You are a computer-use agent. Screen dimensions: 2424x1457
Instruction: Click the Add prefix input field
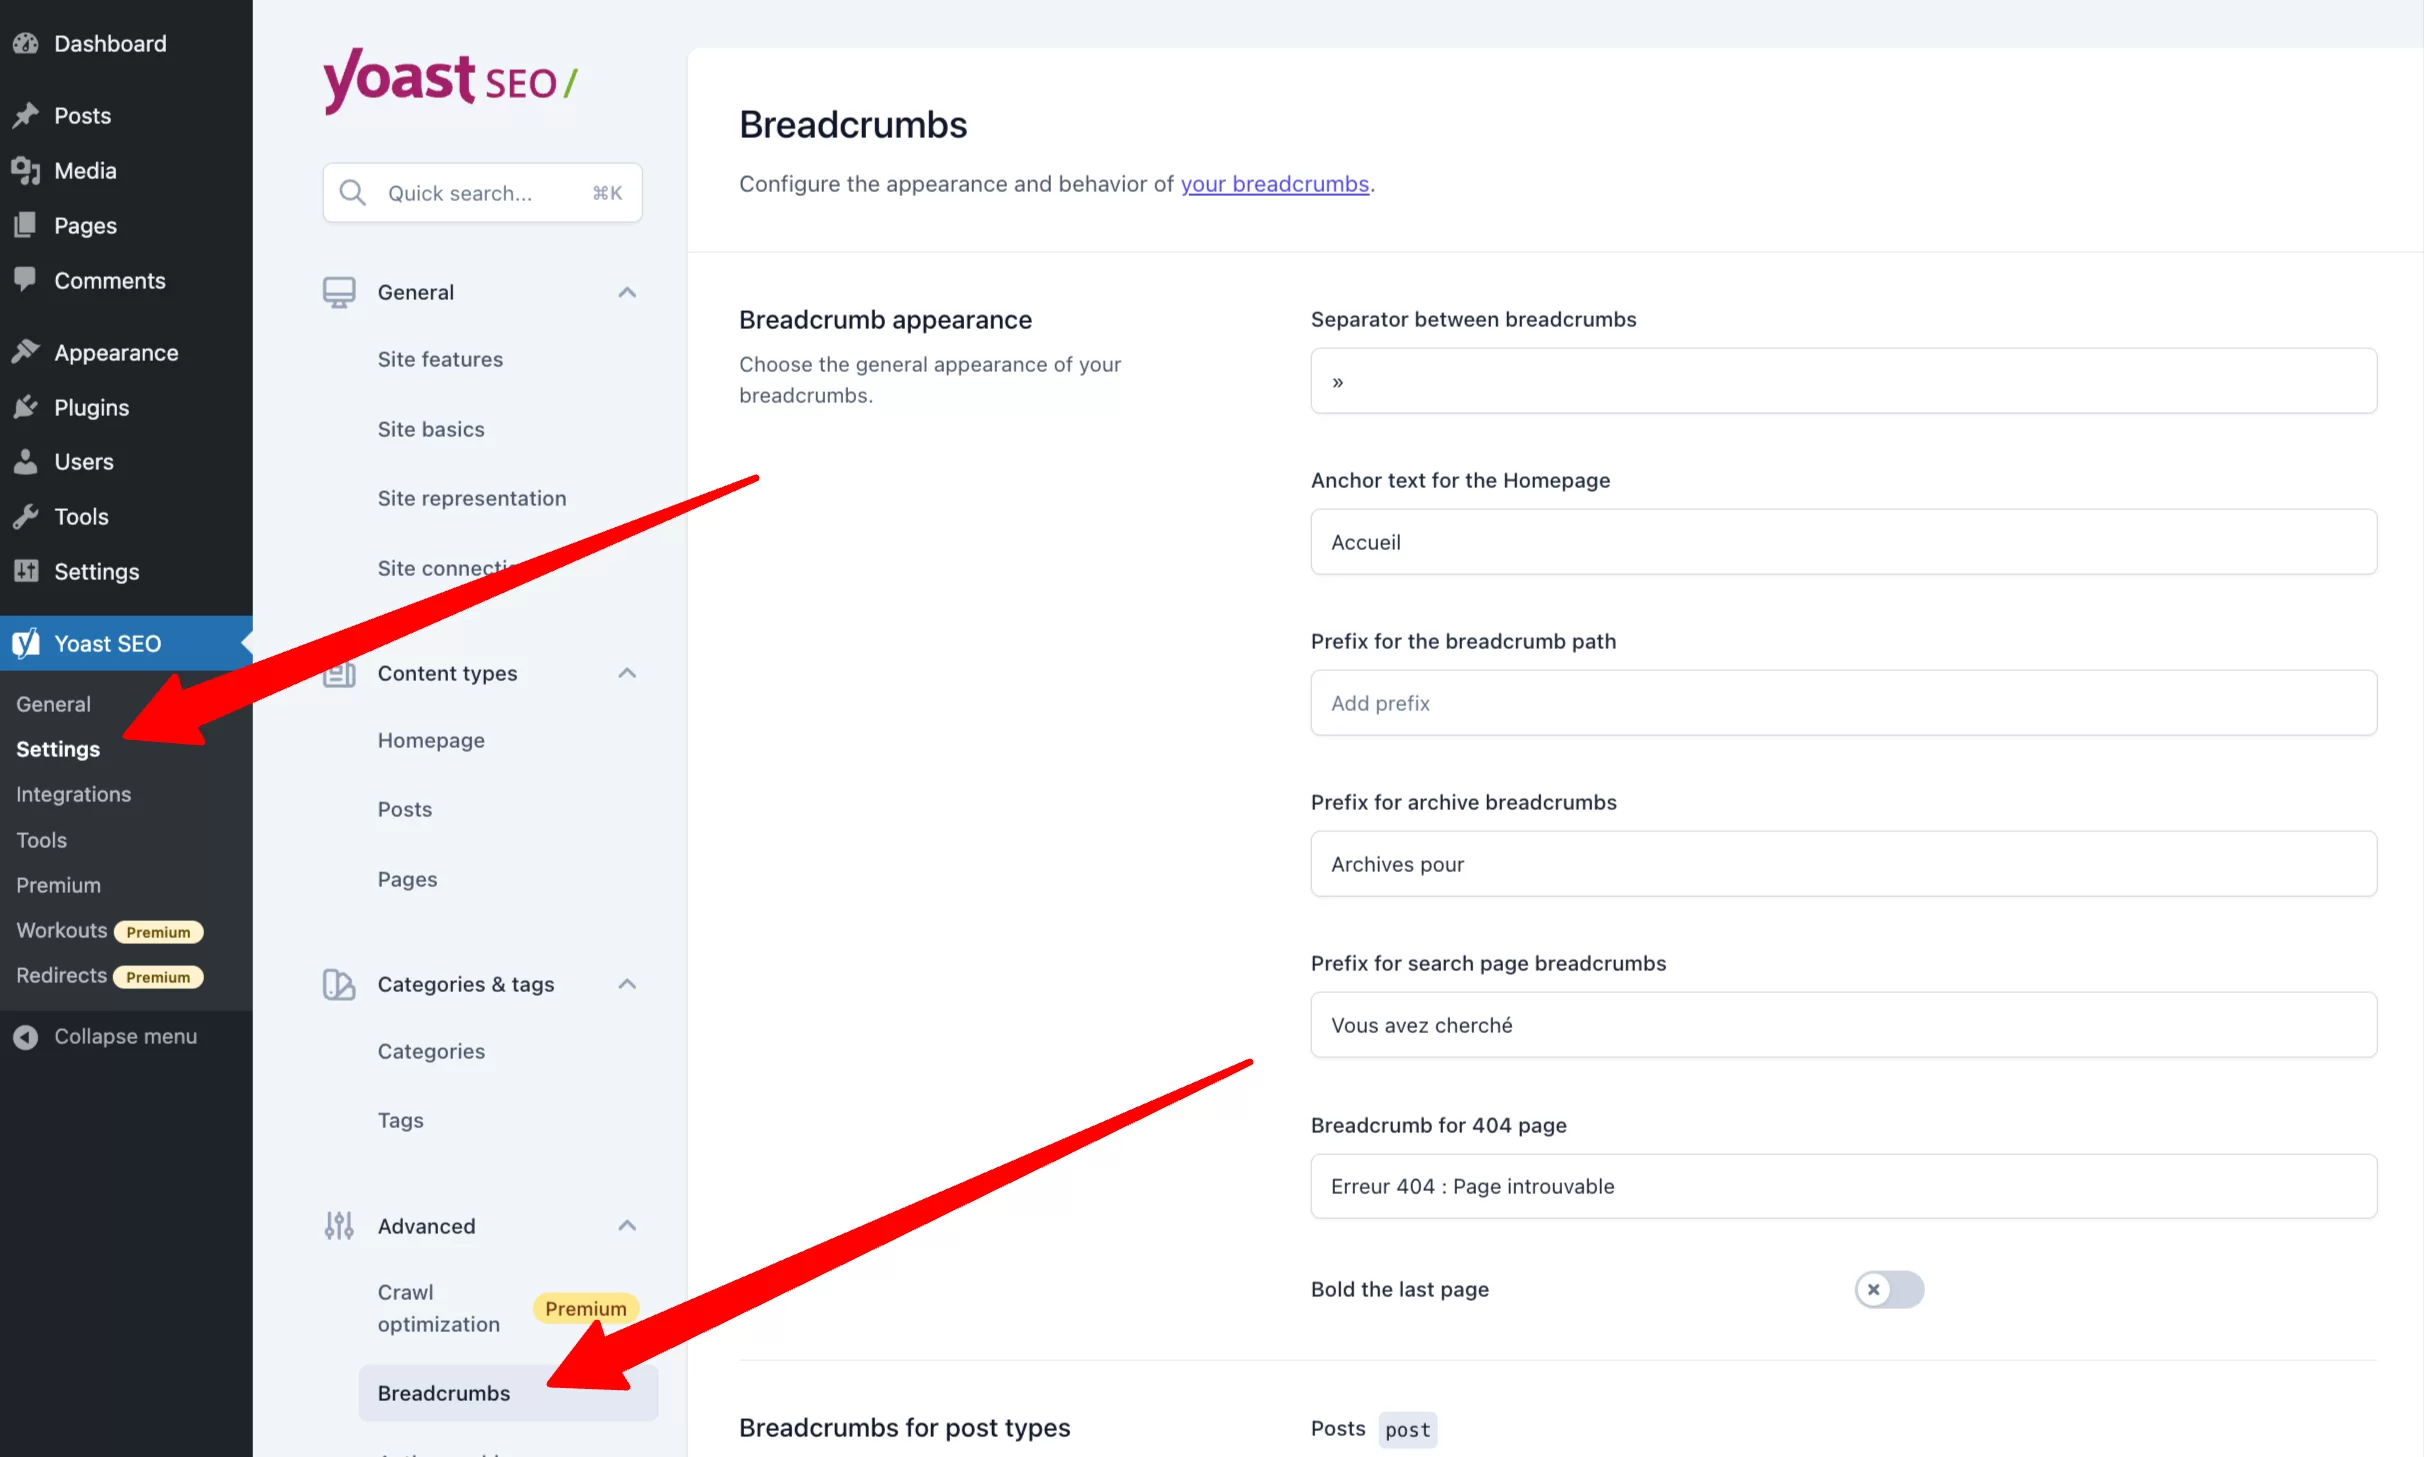1842,701
